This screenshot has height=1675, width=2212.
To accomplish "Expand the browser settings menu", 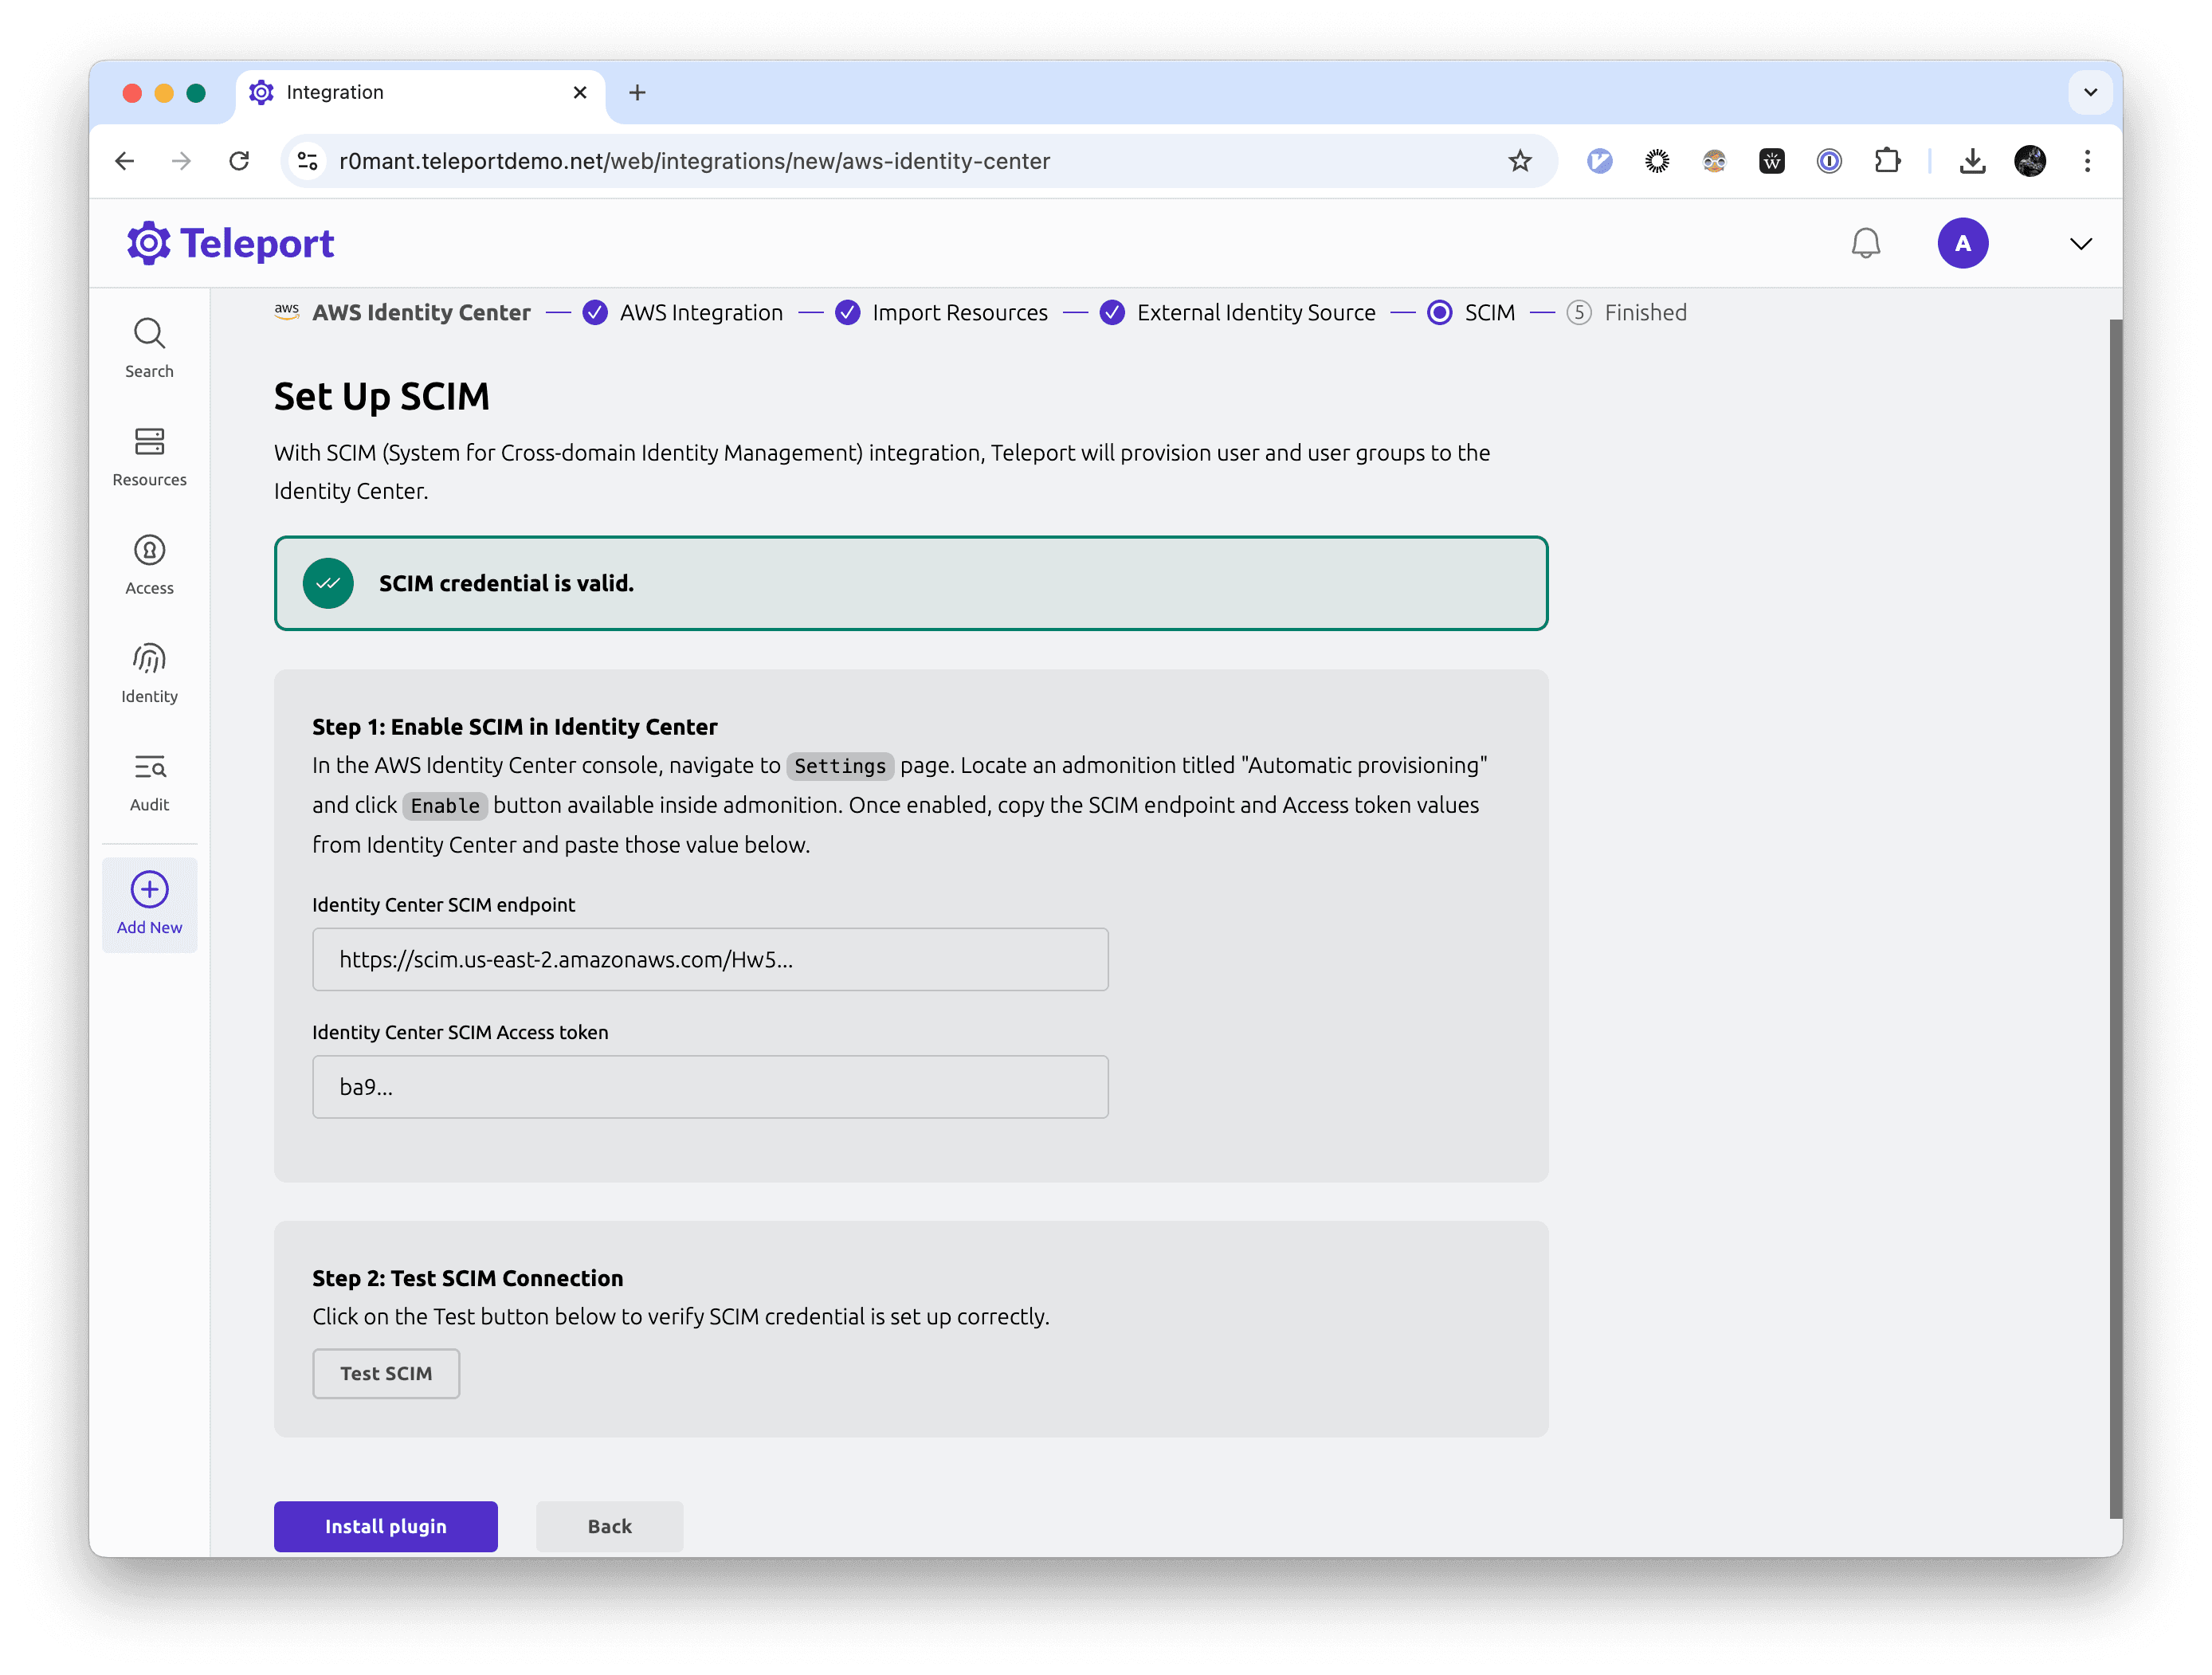I will click(2087, 160).
